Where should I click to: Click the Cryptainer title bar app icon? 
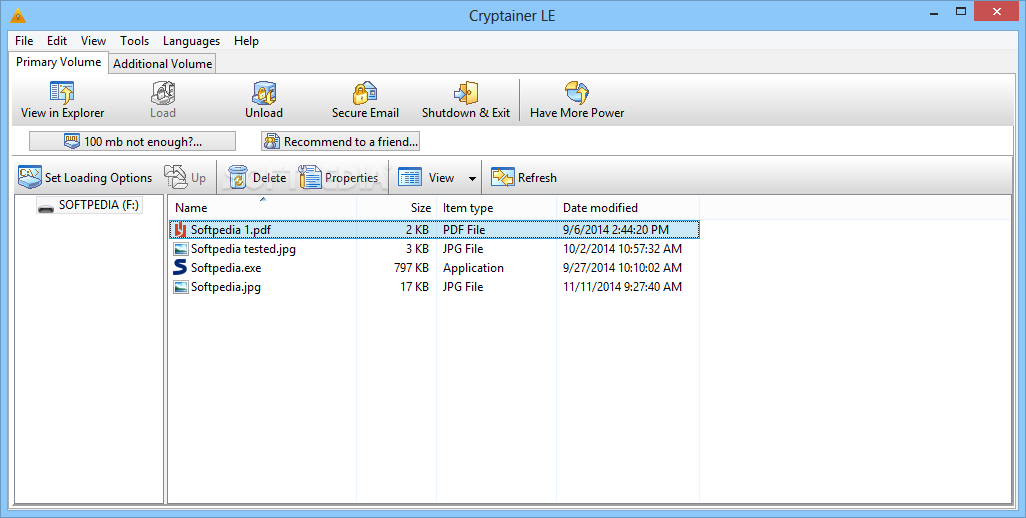point(18,16)
